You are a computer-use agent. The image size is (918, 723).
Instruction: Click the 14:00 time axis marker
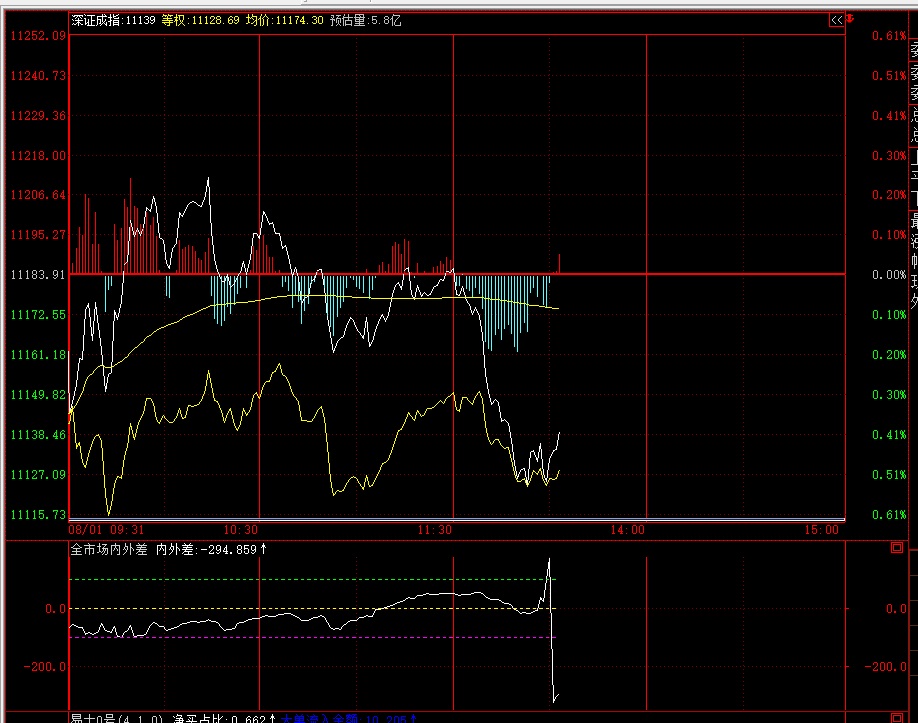click(x=628, y=530)
